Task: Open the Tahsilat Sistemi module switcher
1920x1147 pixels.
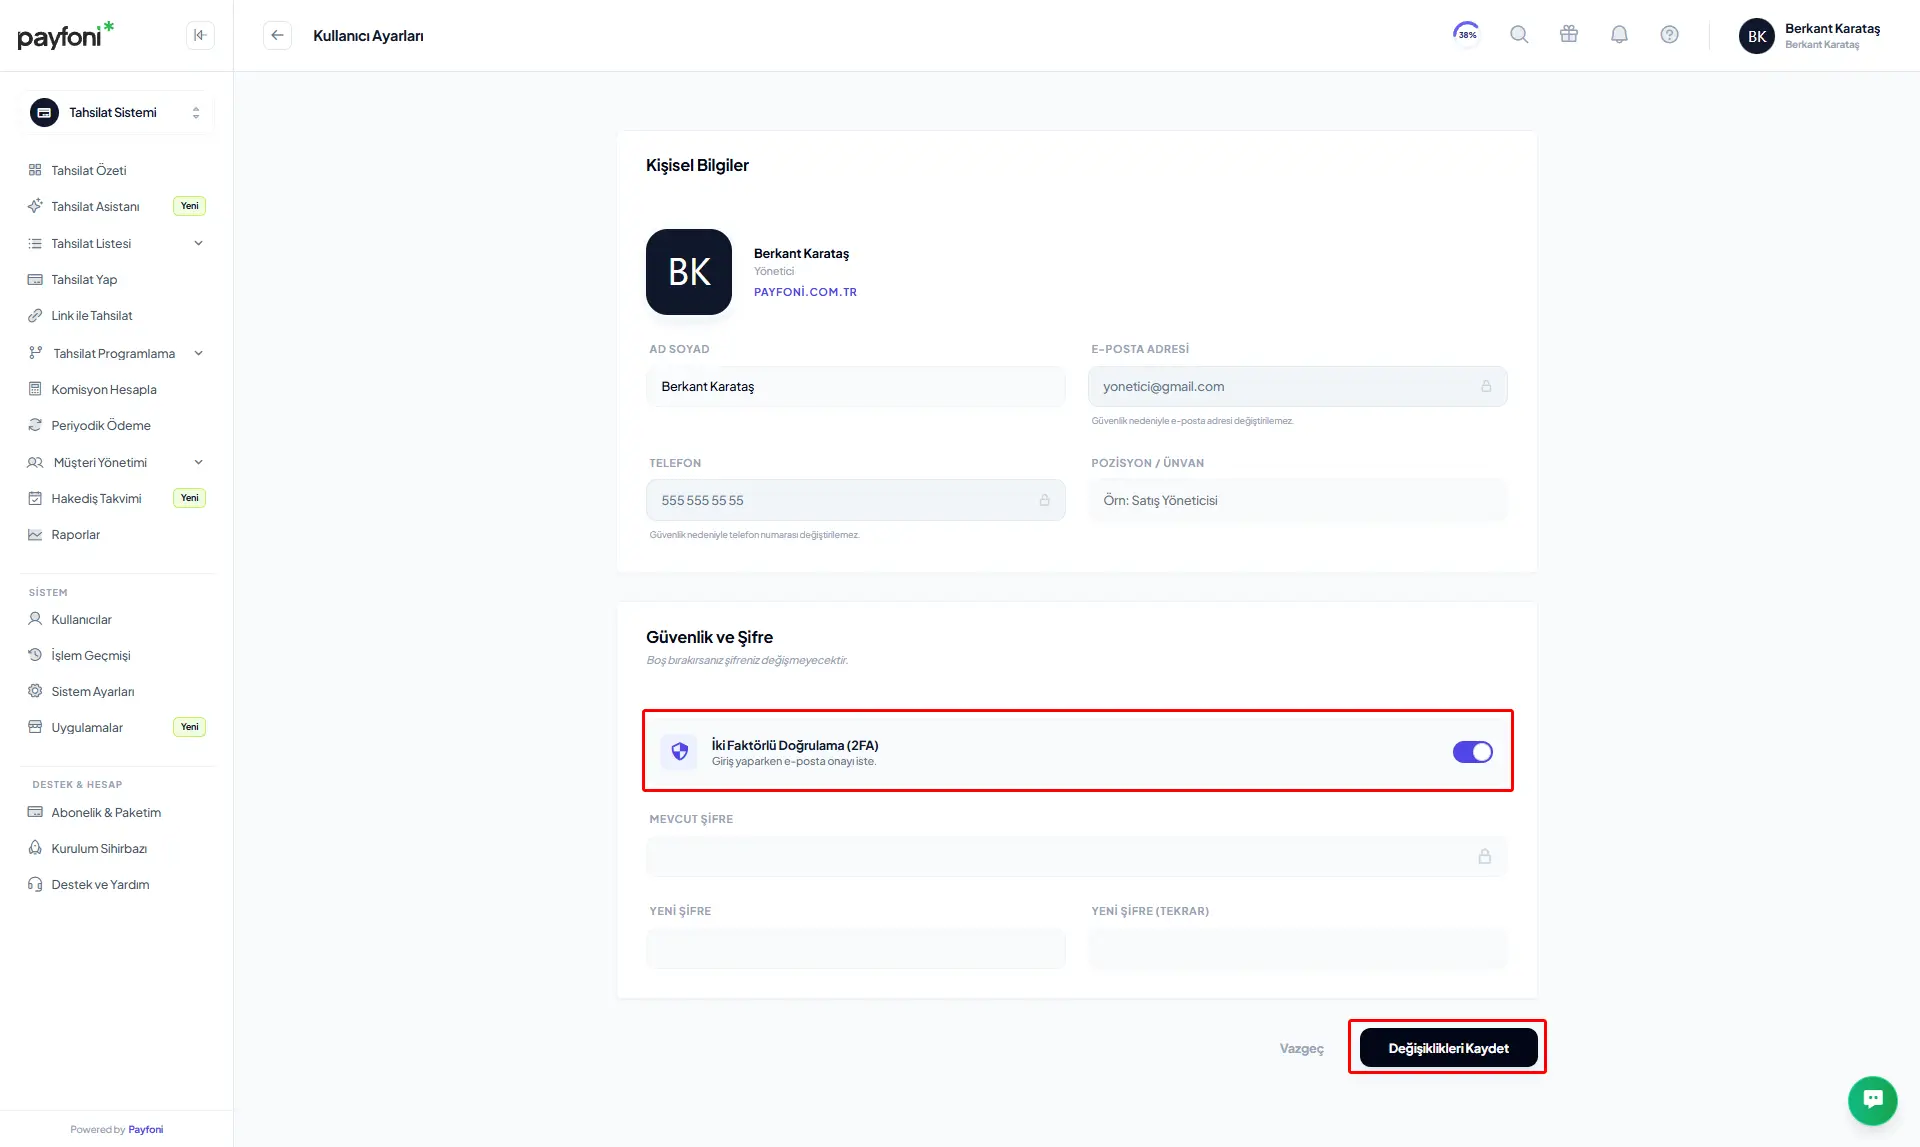Action: click(117, 113)
